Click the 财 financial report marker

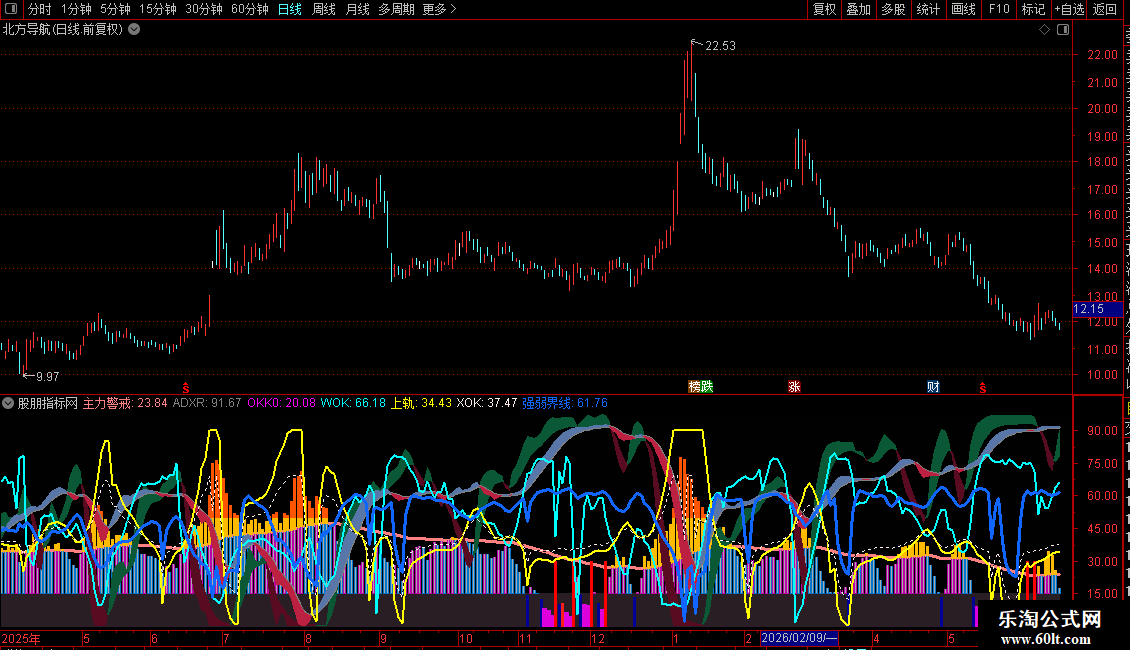click(x=933, y=386)
